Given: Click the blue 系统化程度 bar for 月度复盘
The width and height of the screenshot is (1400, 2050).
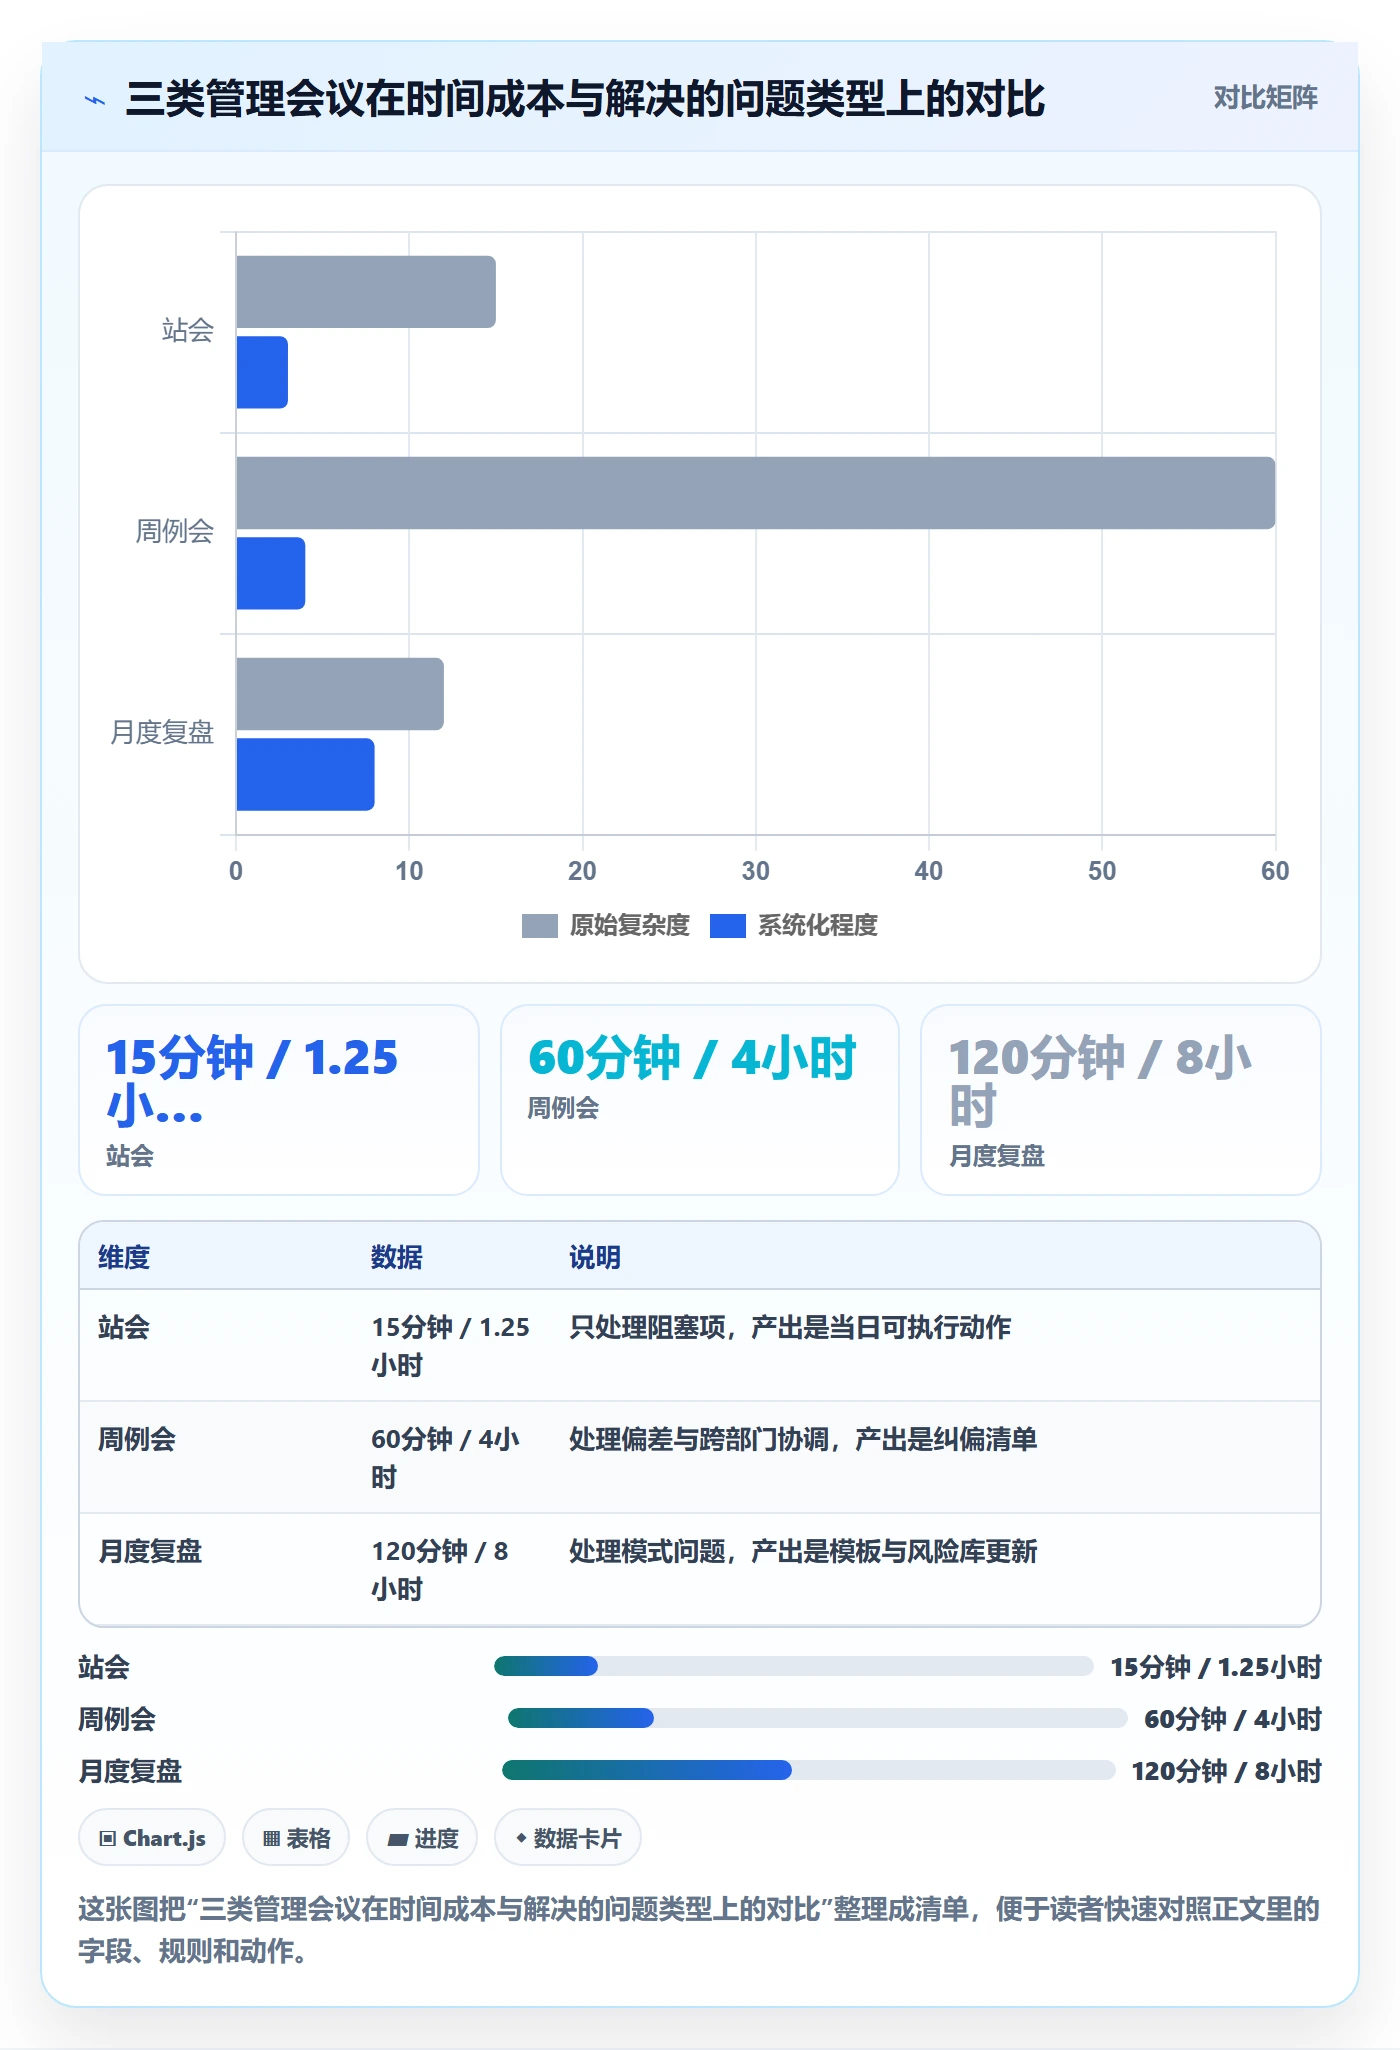Looking at the screenshot, I should pyautogui.click(x=306, y=774).
